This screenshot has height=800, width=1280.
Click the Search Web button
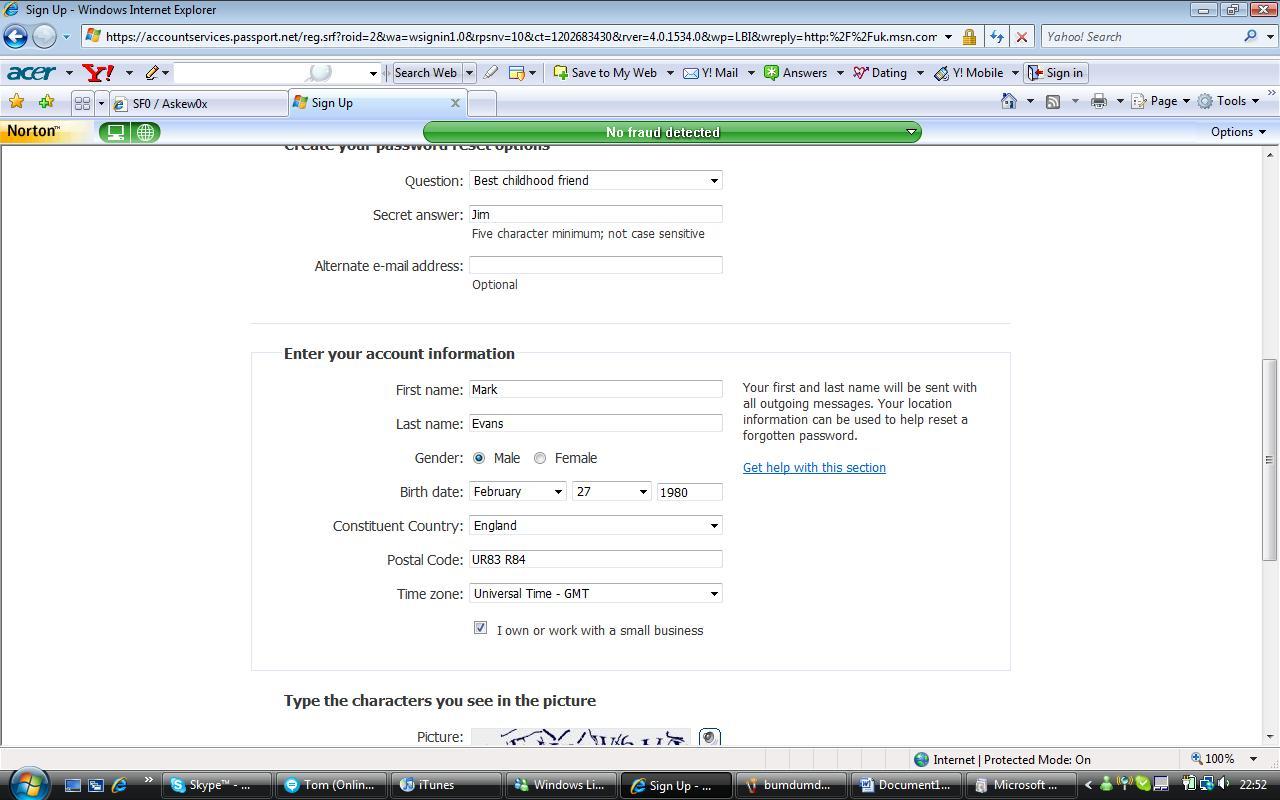pyautogui.click(x=425, y=73)
